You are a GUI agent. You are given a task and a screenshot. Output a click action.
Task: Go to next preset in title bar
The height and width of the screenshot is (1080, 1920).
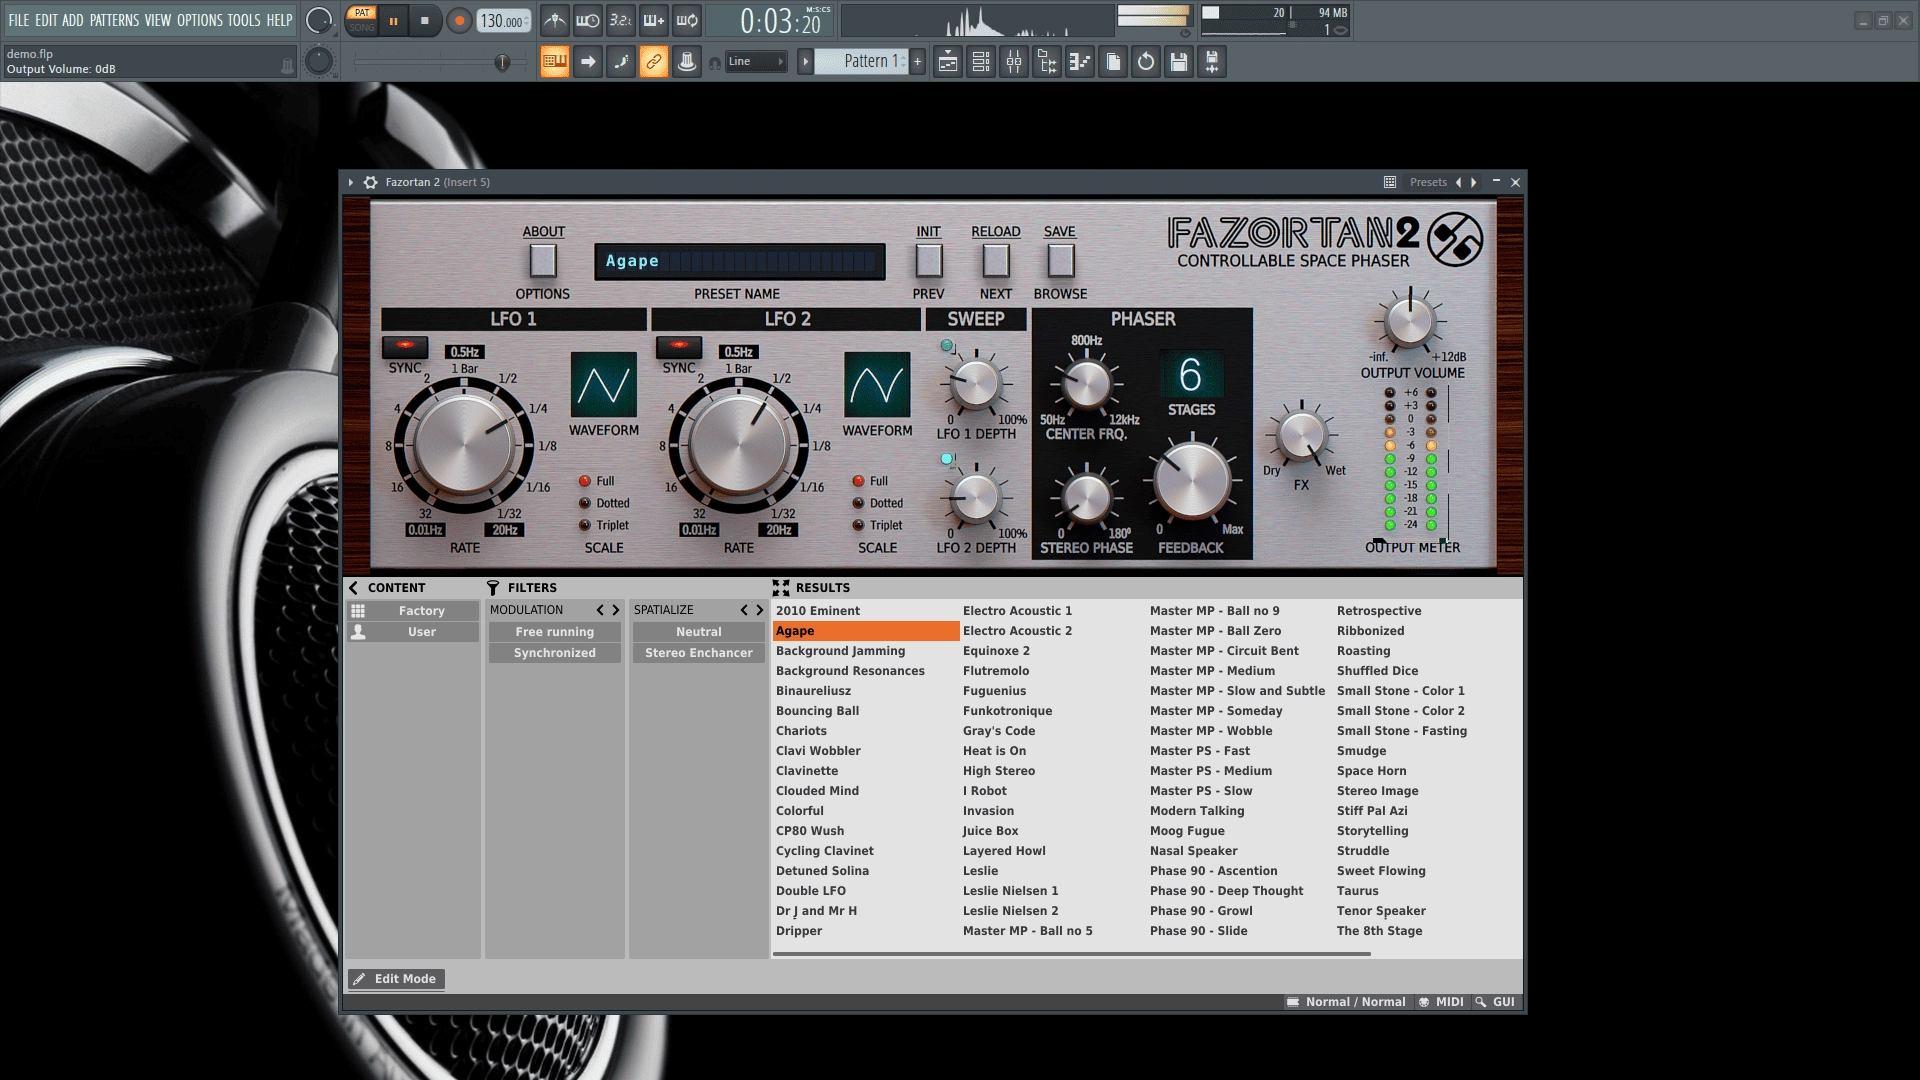click(1473, 182)
